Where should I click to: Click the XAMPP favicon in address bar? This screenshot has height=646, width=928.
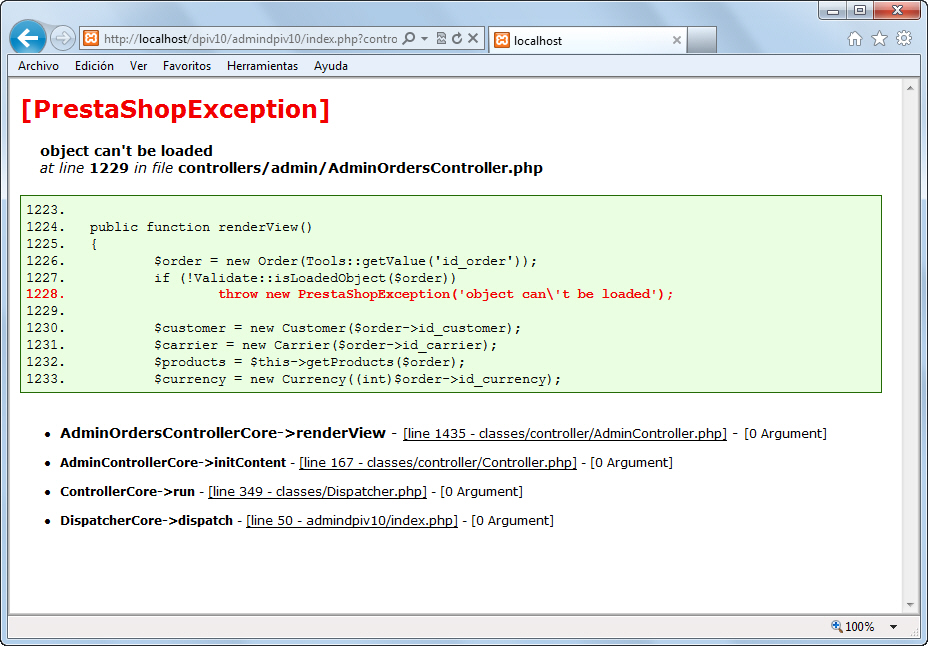point(91,39)
